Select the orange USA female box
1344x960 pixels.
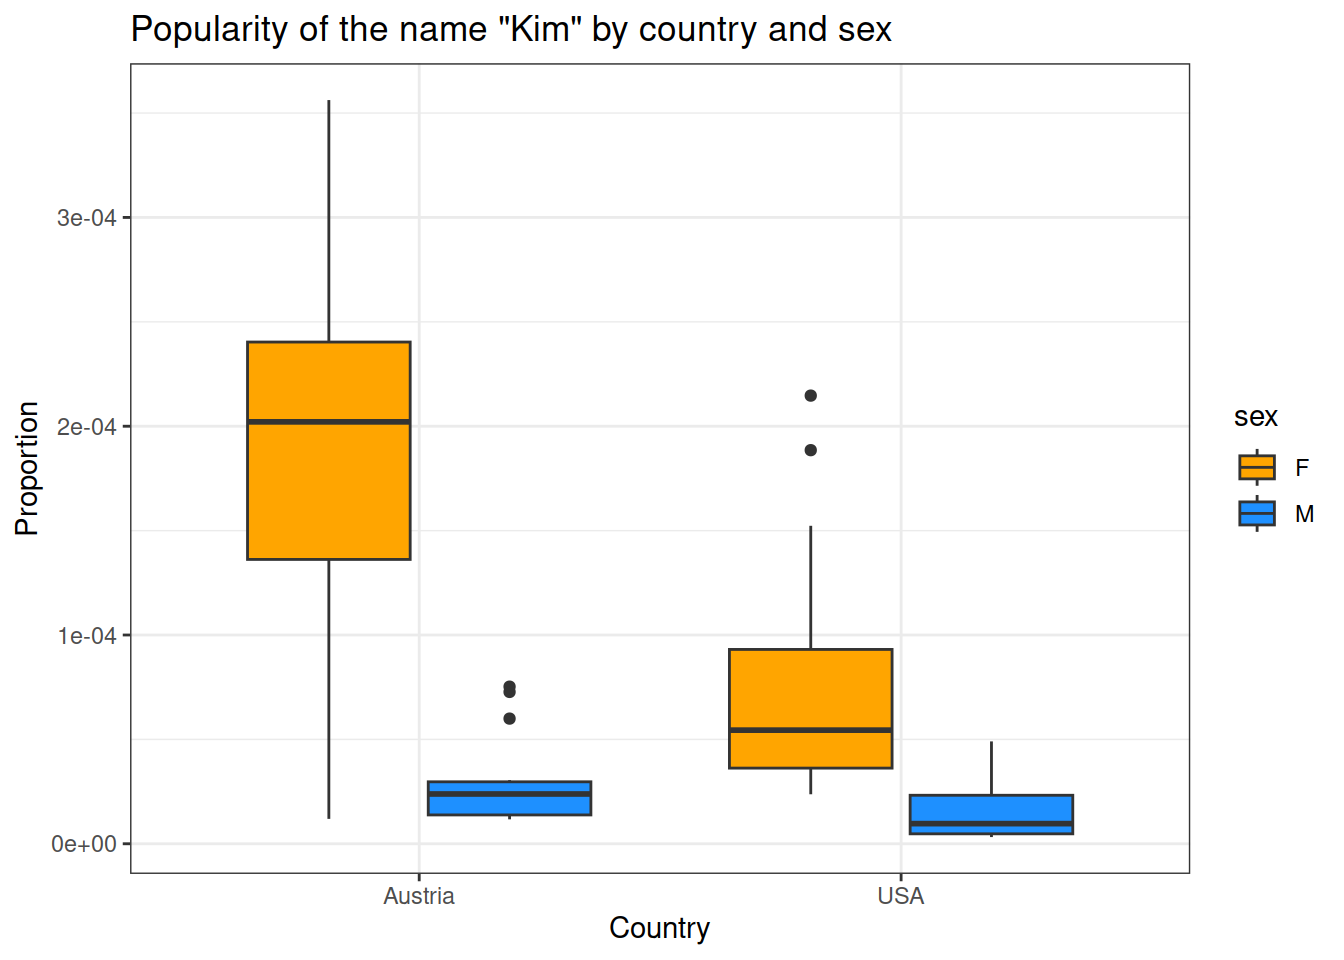[810, 690]
